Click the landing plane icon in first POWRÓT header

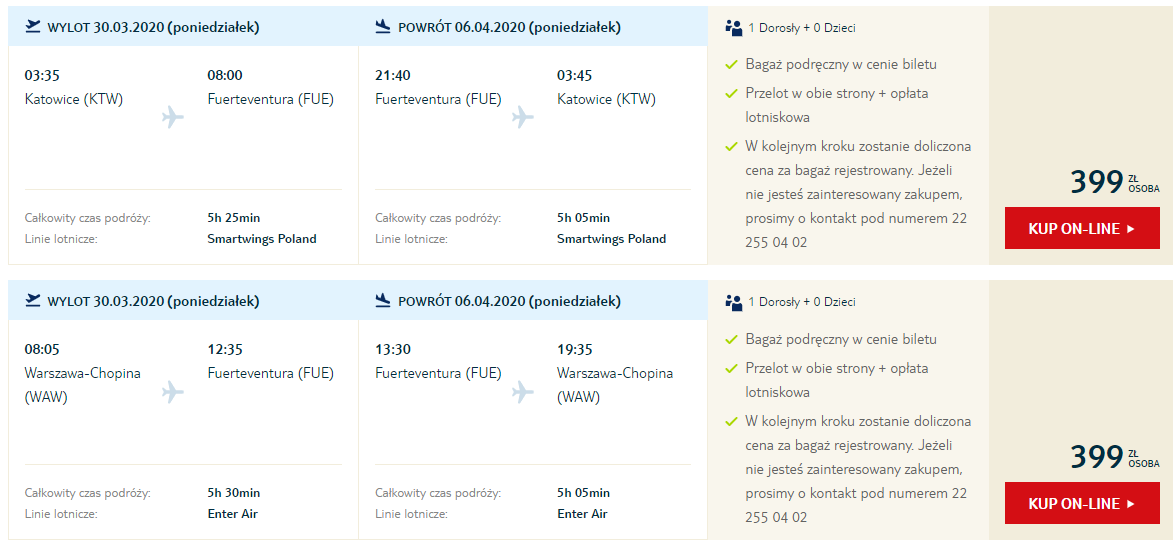coord(383,27)
